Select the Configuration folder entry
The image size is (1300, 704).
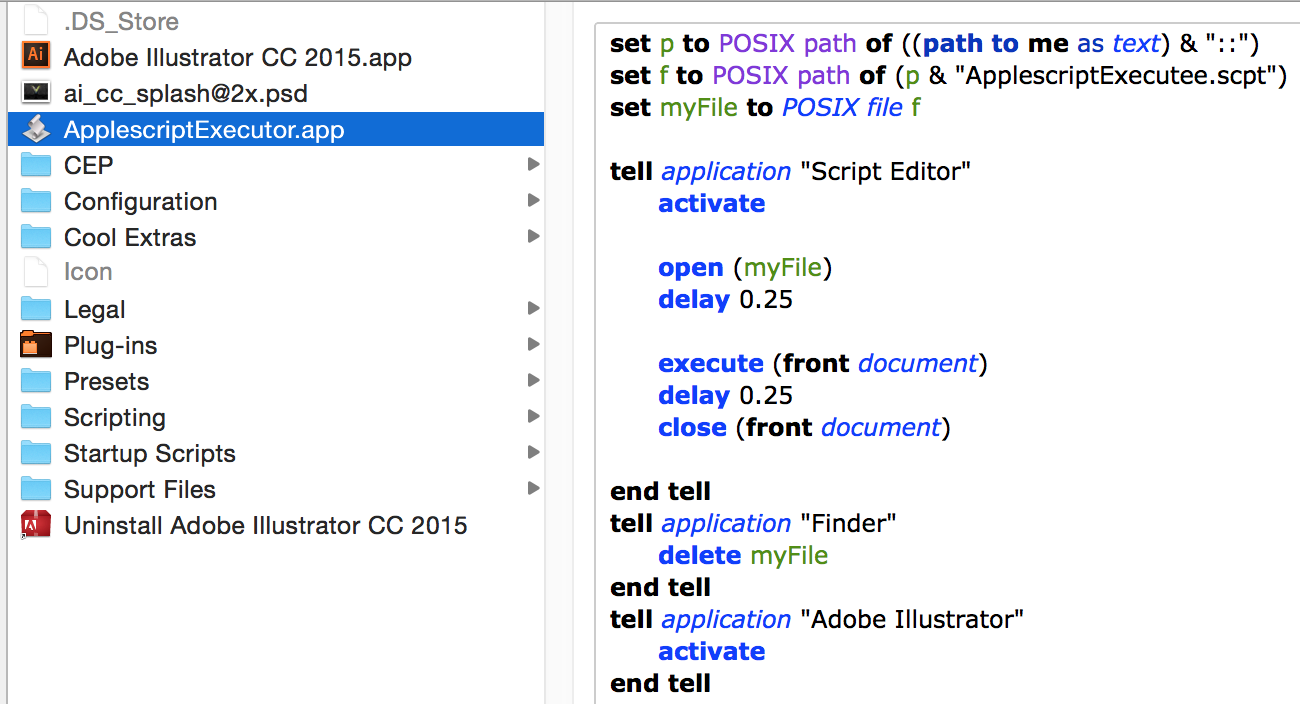pyautogui.click(x=140, y=201)
